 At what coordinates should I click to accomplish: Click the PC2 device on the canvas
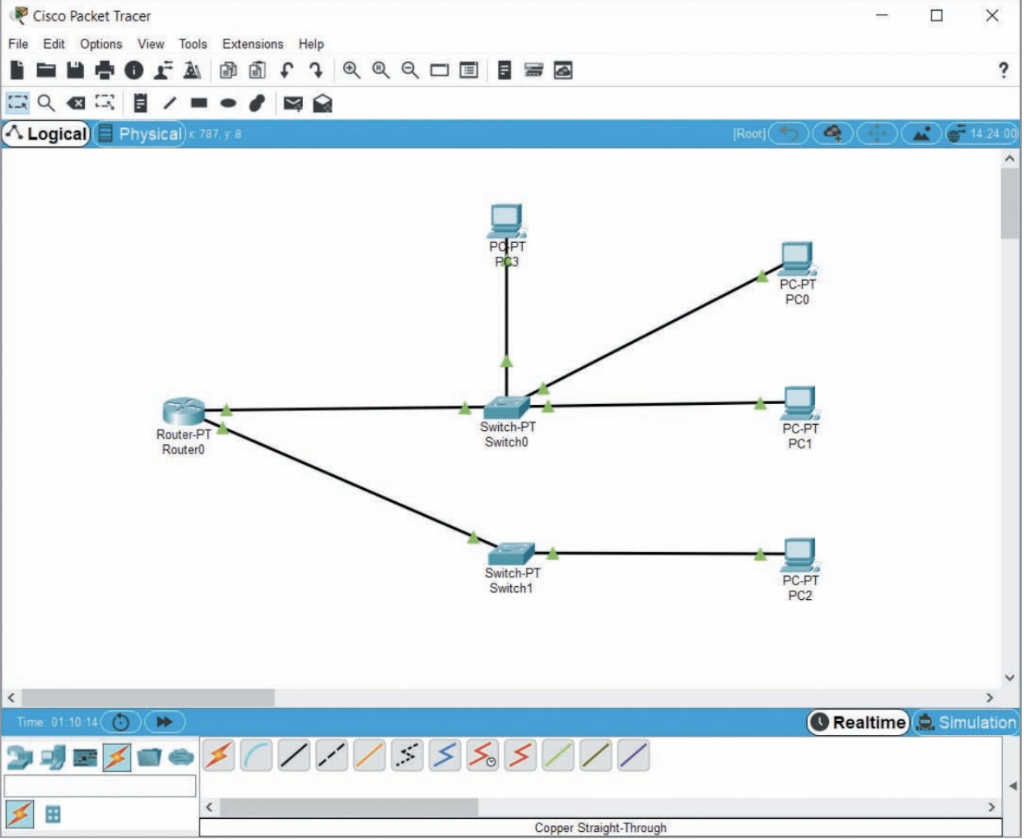click(801, 555)
